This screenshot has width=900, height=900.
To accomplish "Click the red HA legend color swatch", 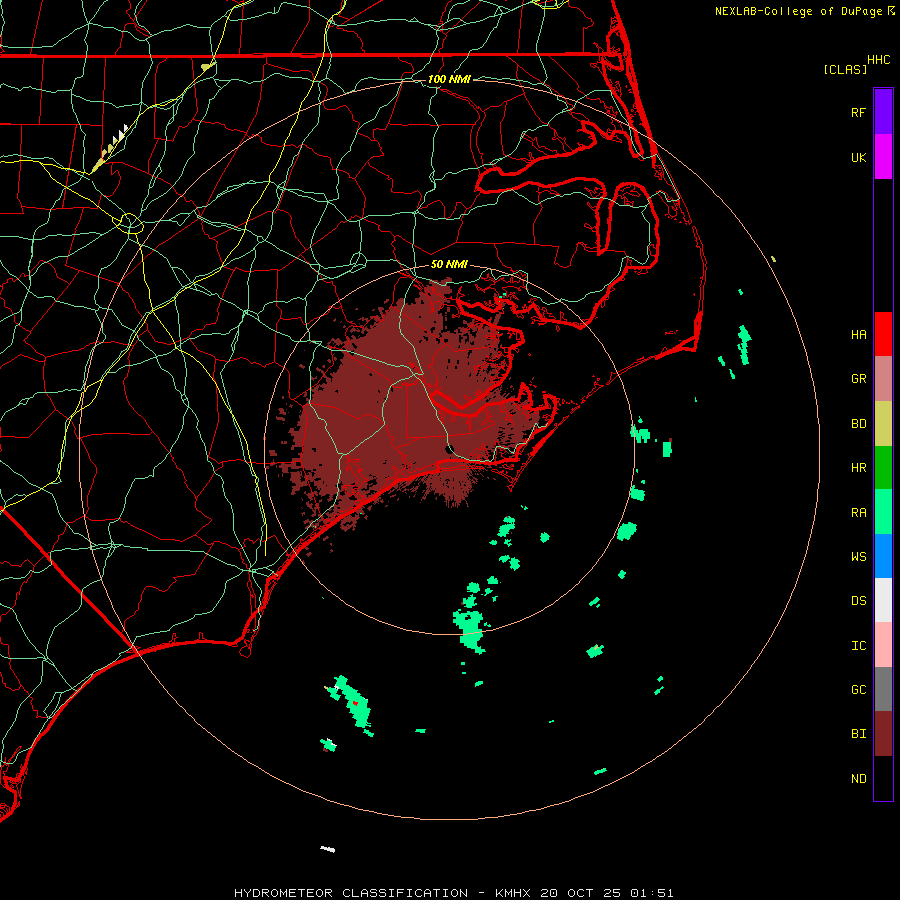I will coord(883,334).
